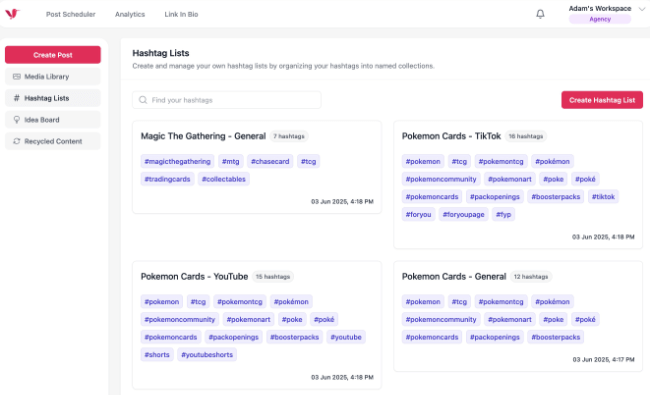This screenshot has height=395, width=650.
Task: Click the #foryou tag
Action: tap(418, 214)
